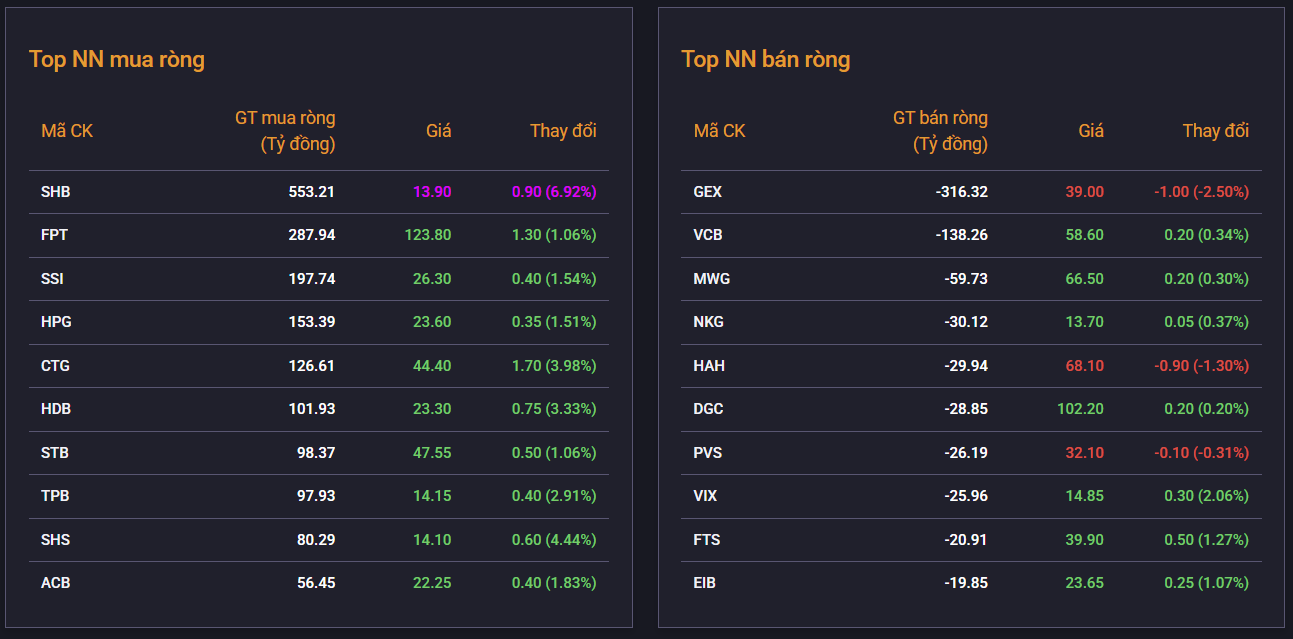Open VCB in net sell table

[708, 235]
